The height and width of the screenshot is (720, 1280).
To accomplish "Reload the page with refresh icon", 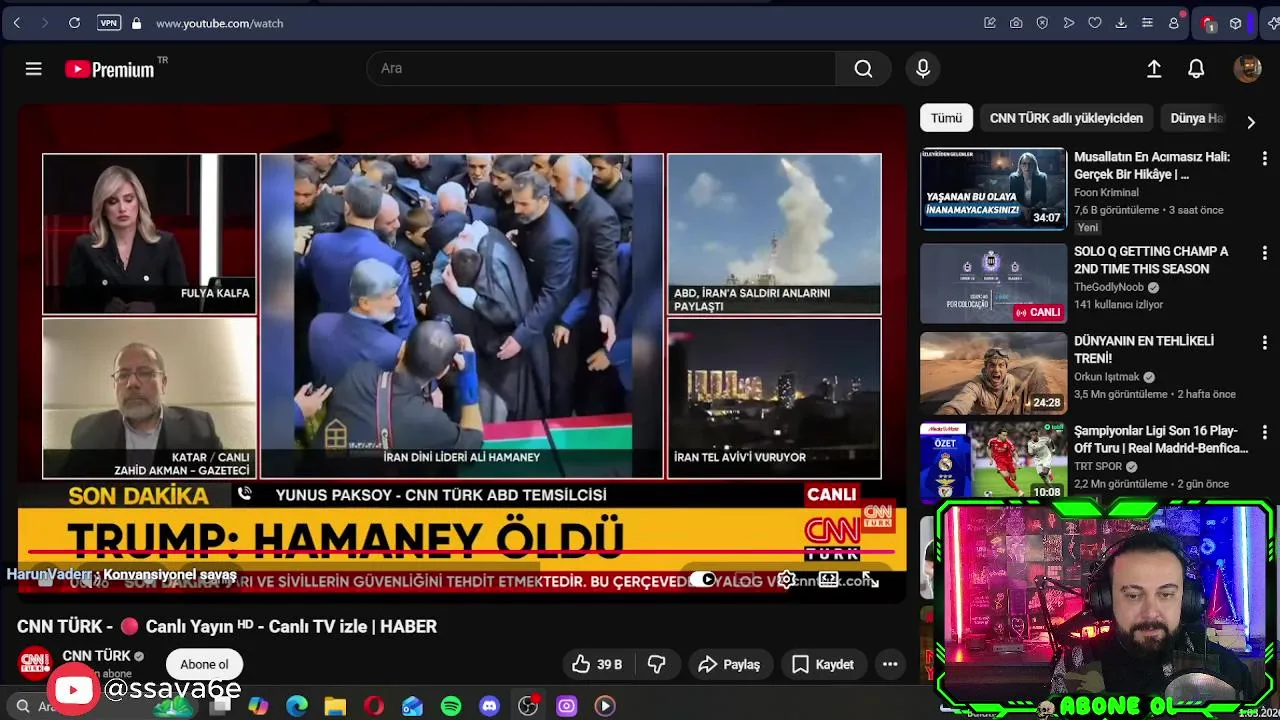I will tap(74, 23).
